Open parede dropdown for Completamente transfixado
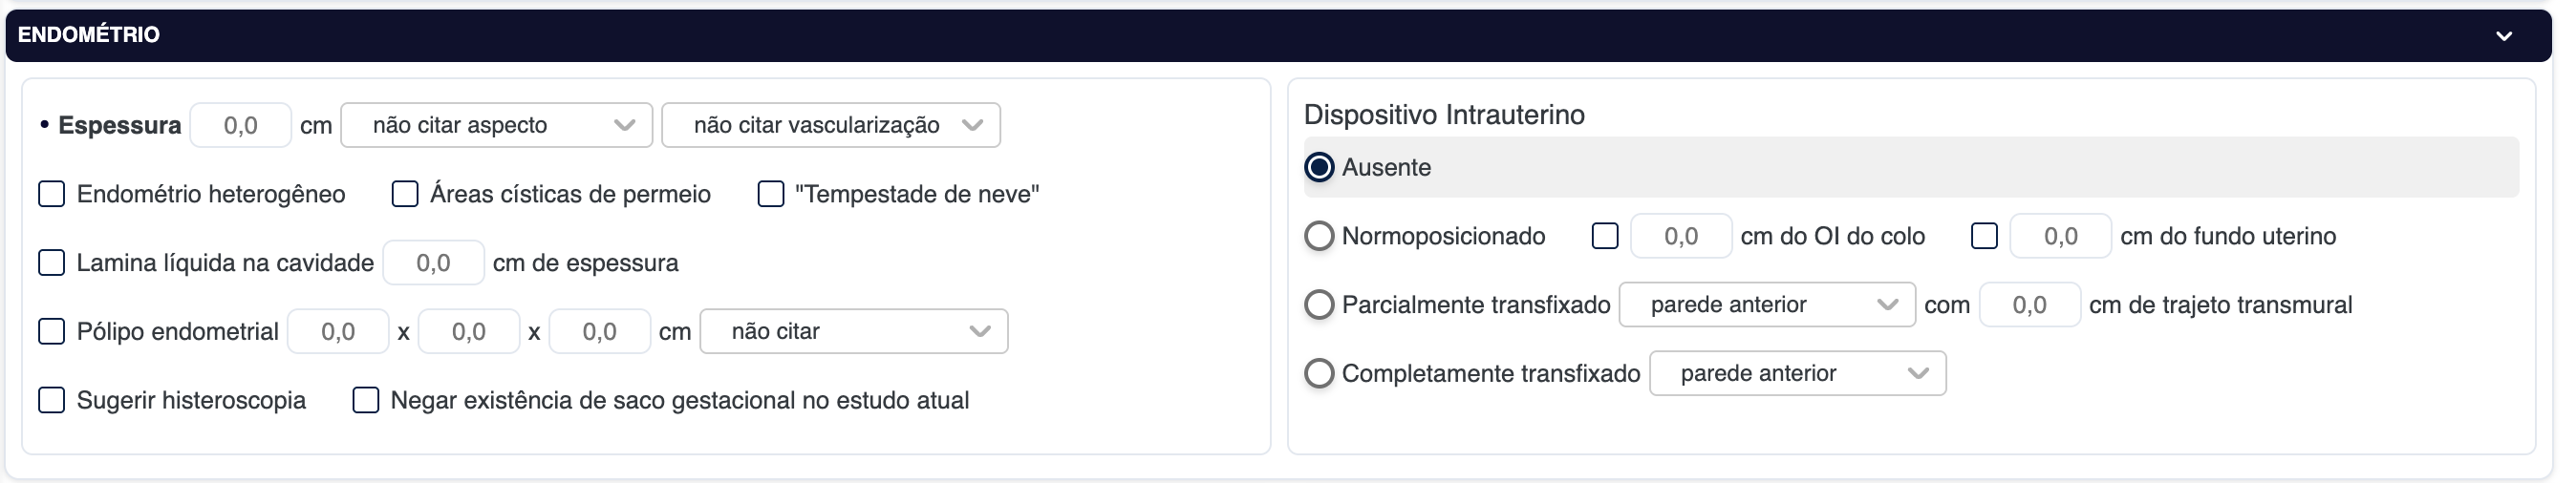Screen dimensions: 2576x483 point(1796,373)
